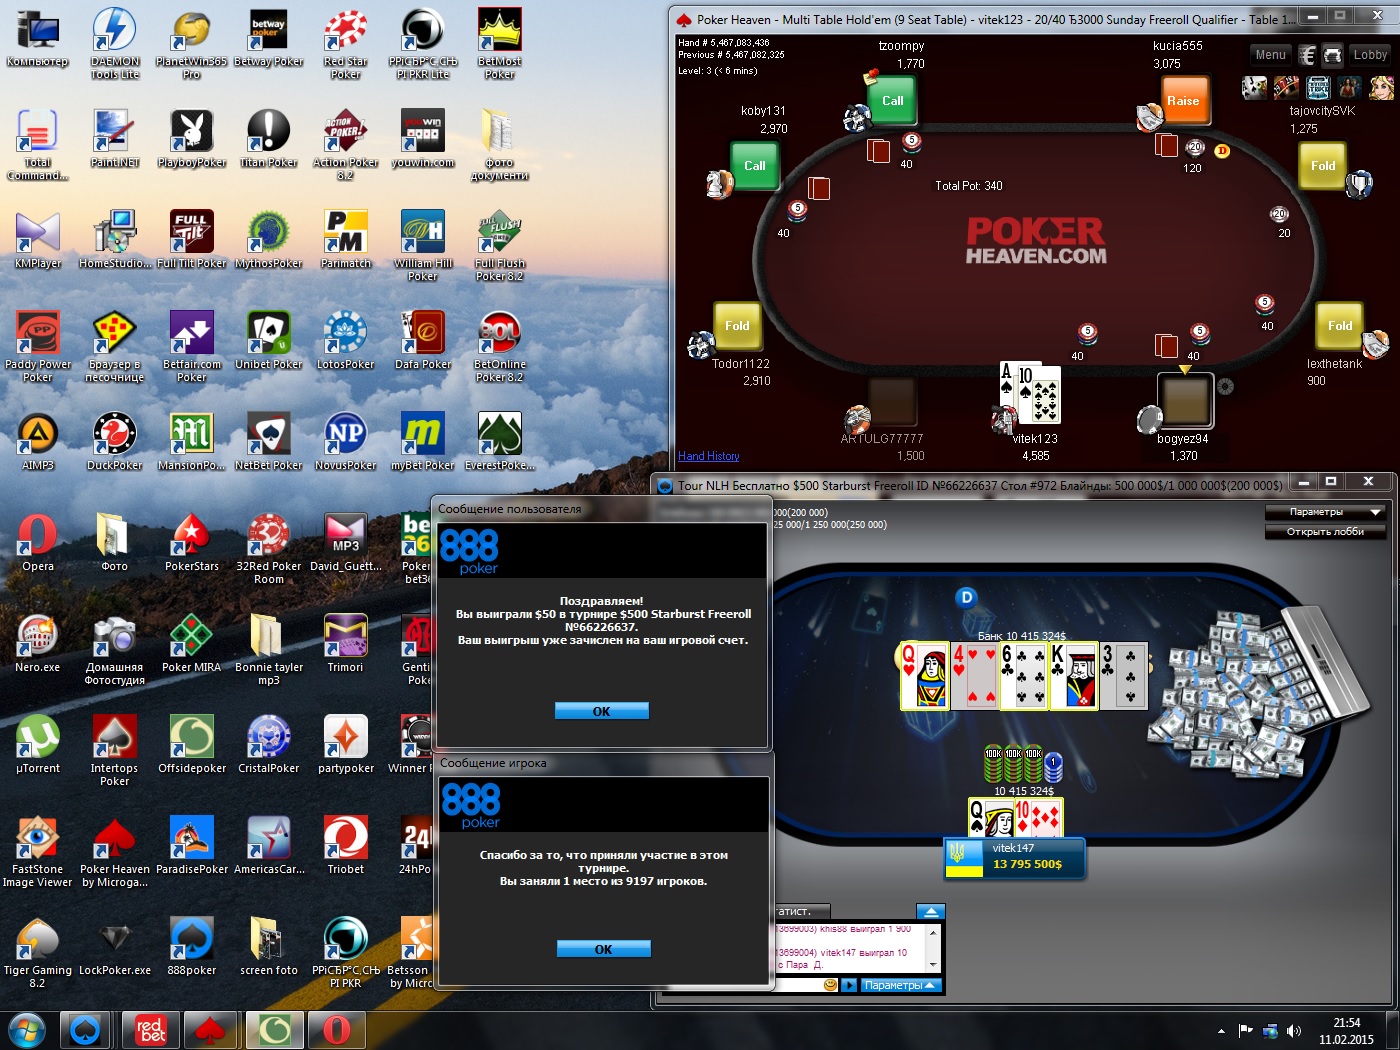The height and width of the screenshot is (1050, 1400).
Task: Open the Titan Poker desktop icon
Action: pos(268,139)
